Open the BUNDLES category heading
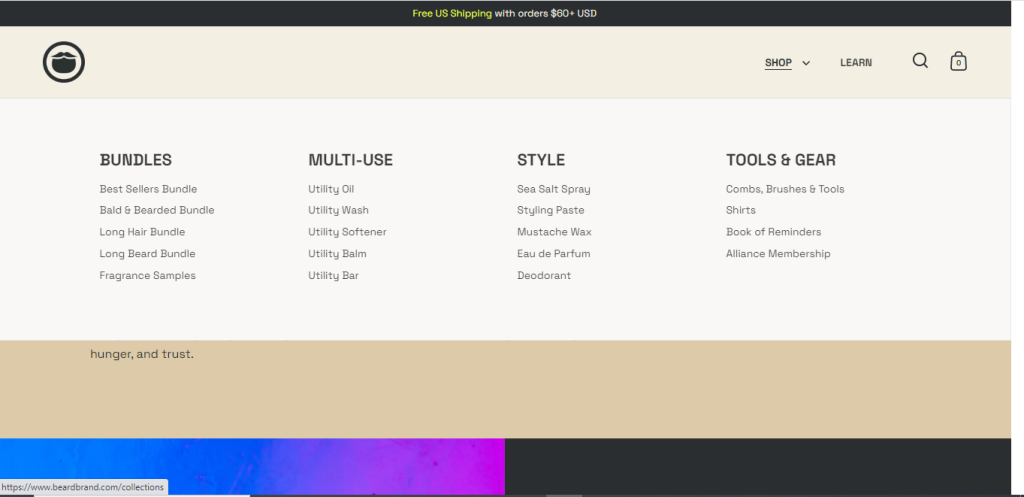The height and width of the screenshot is (497, 1024). click(x=136, y=160)
